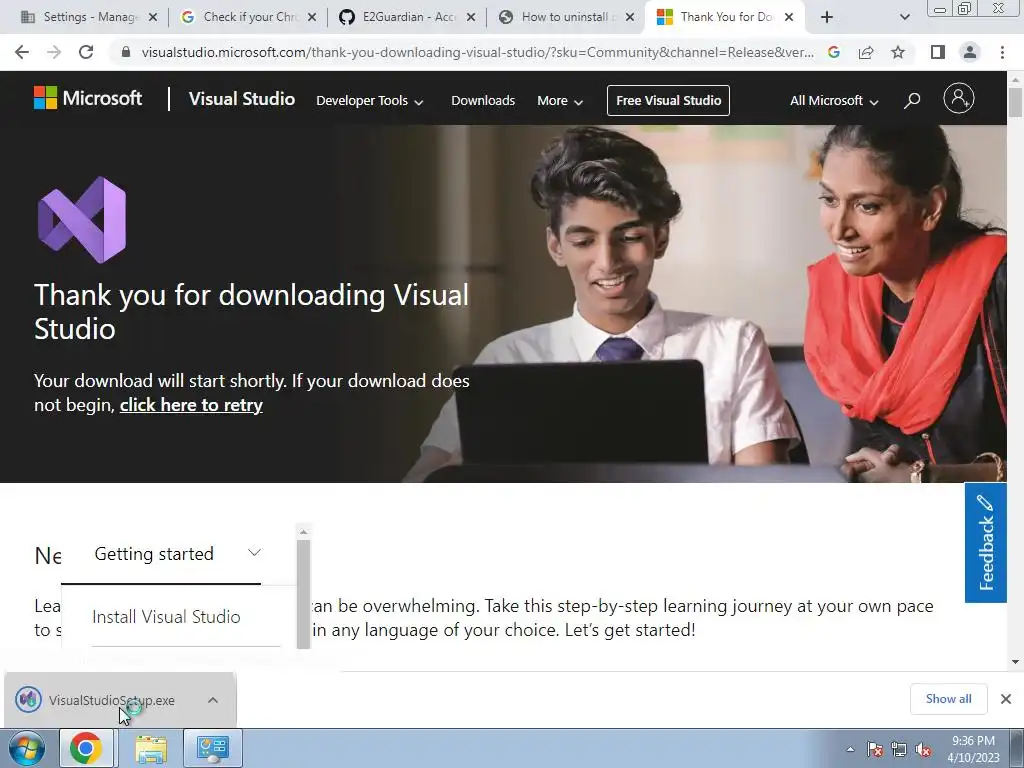Screen dimensions: 1024x768
Task: Bookmark this page with star icon
Action: pyautogui.click(x=898, y=52)
